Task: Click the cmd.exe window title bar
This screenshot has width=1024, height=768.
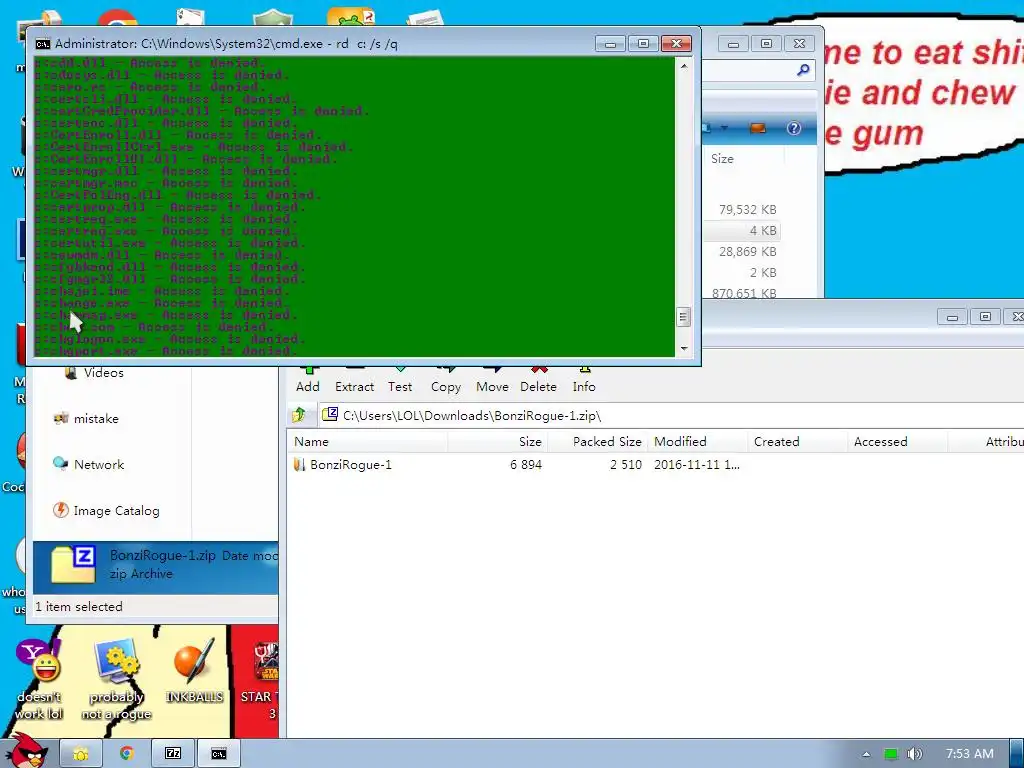Action: click(x=313, y=44)
